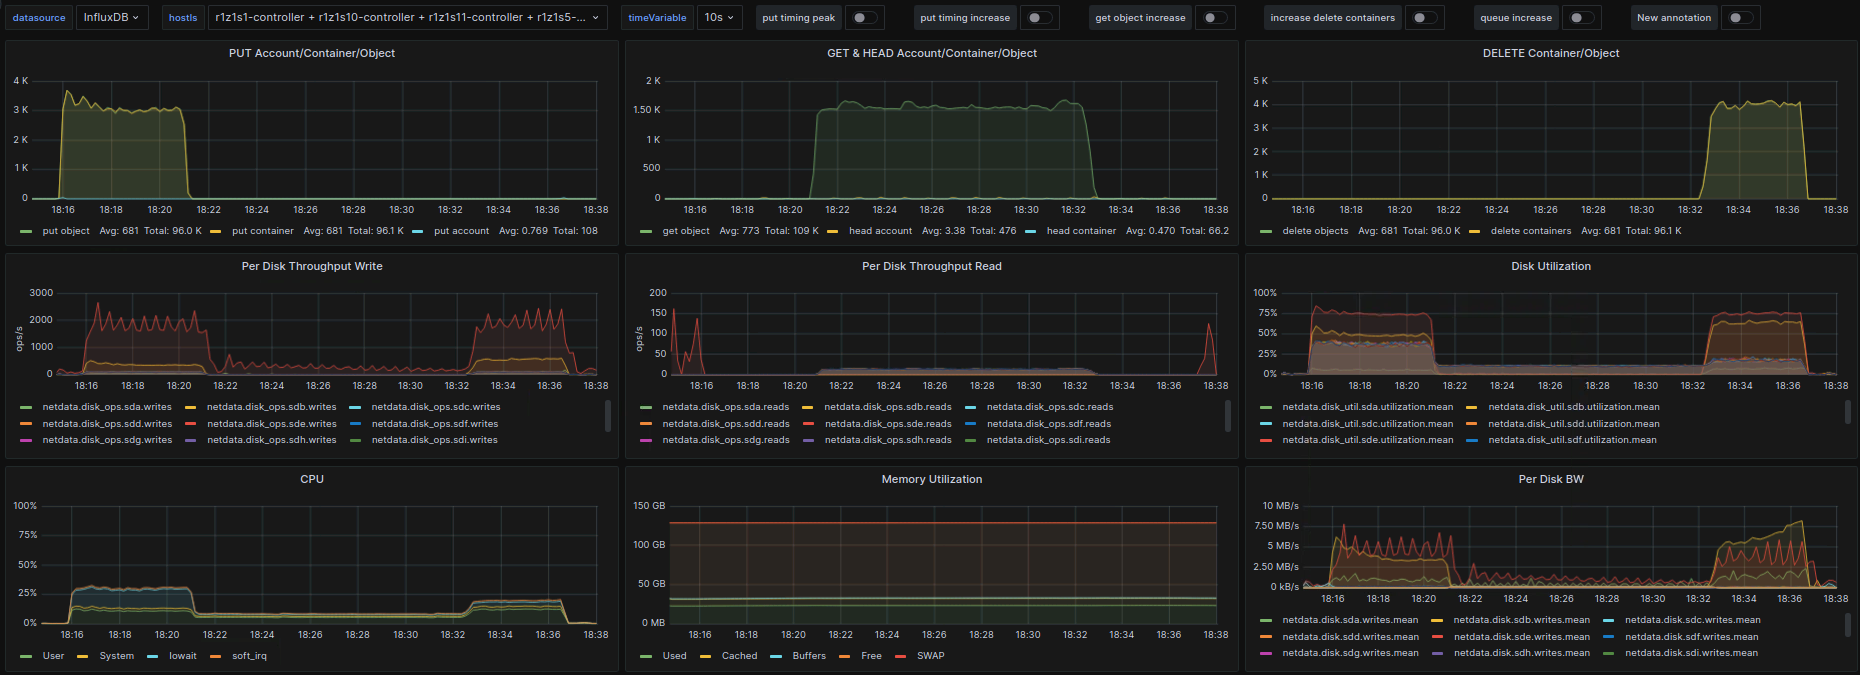Image resolution: width=1860 pixels, height=675 pixels.
Task: Isolate the "delete containers" legend series
Action: click(x=1530, y=231)
